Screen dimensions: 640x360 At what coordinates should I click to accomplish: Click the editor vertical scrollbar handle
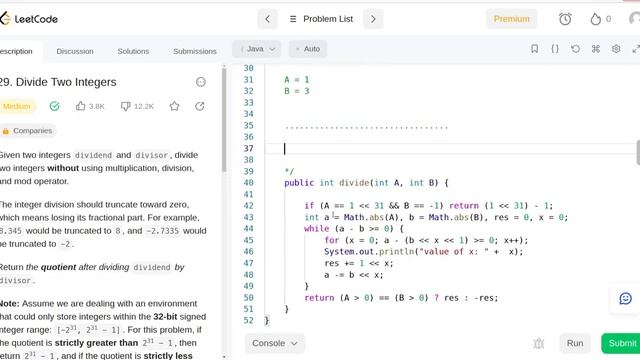click(x=638, y=152)
